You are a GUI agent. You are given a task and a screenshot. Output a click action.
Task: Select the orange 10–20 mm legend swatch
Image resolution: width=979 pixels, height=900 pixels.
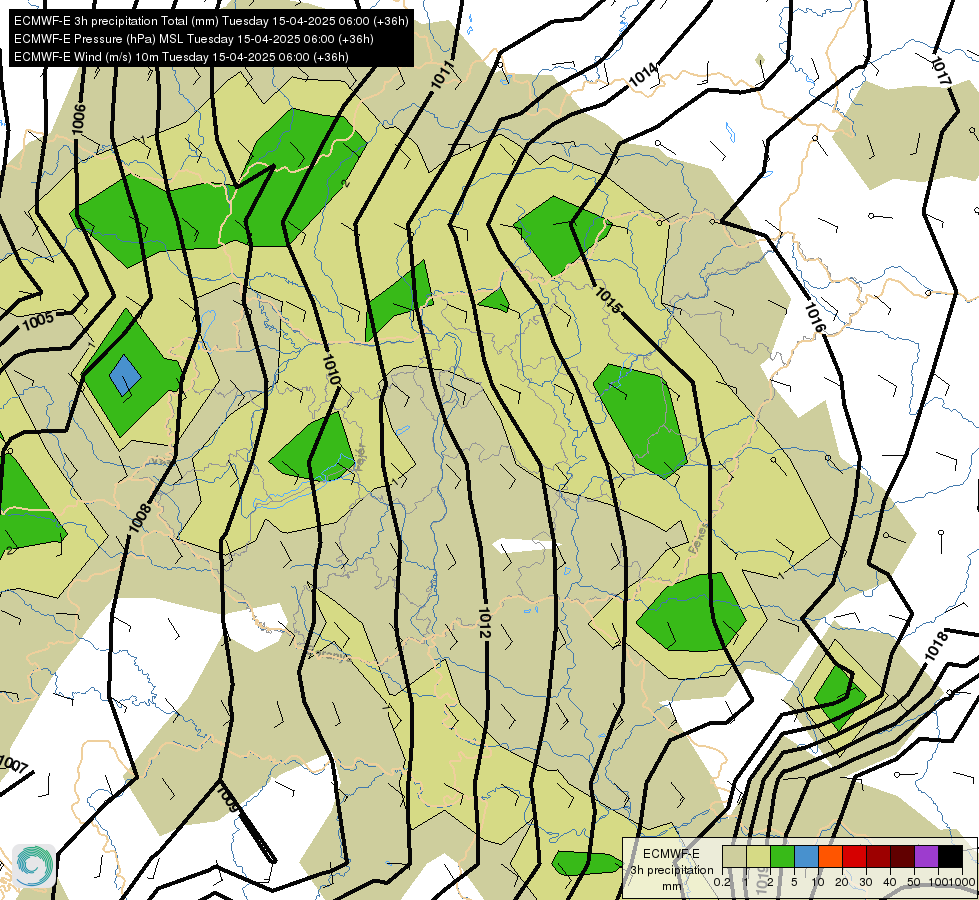pos(830,856)
